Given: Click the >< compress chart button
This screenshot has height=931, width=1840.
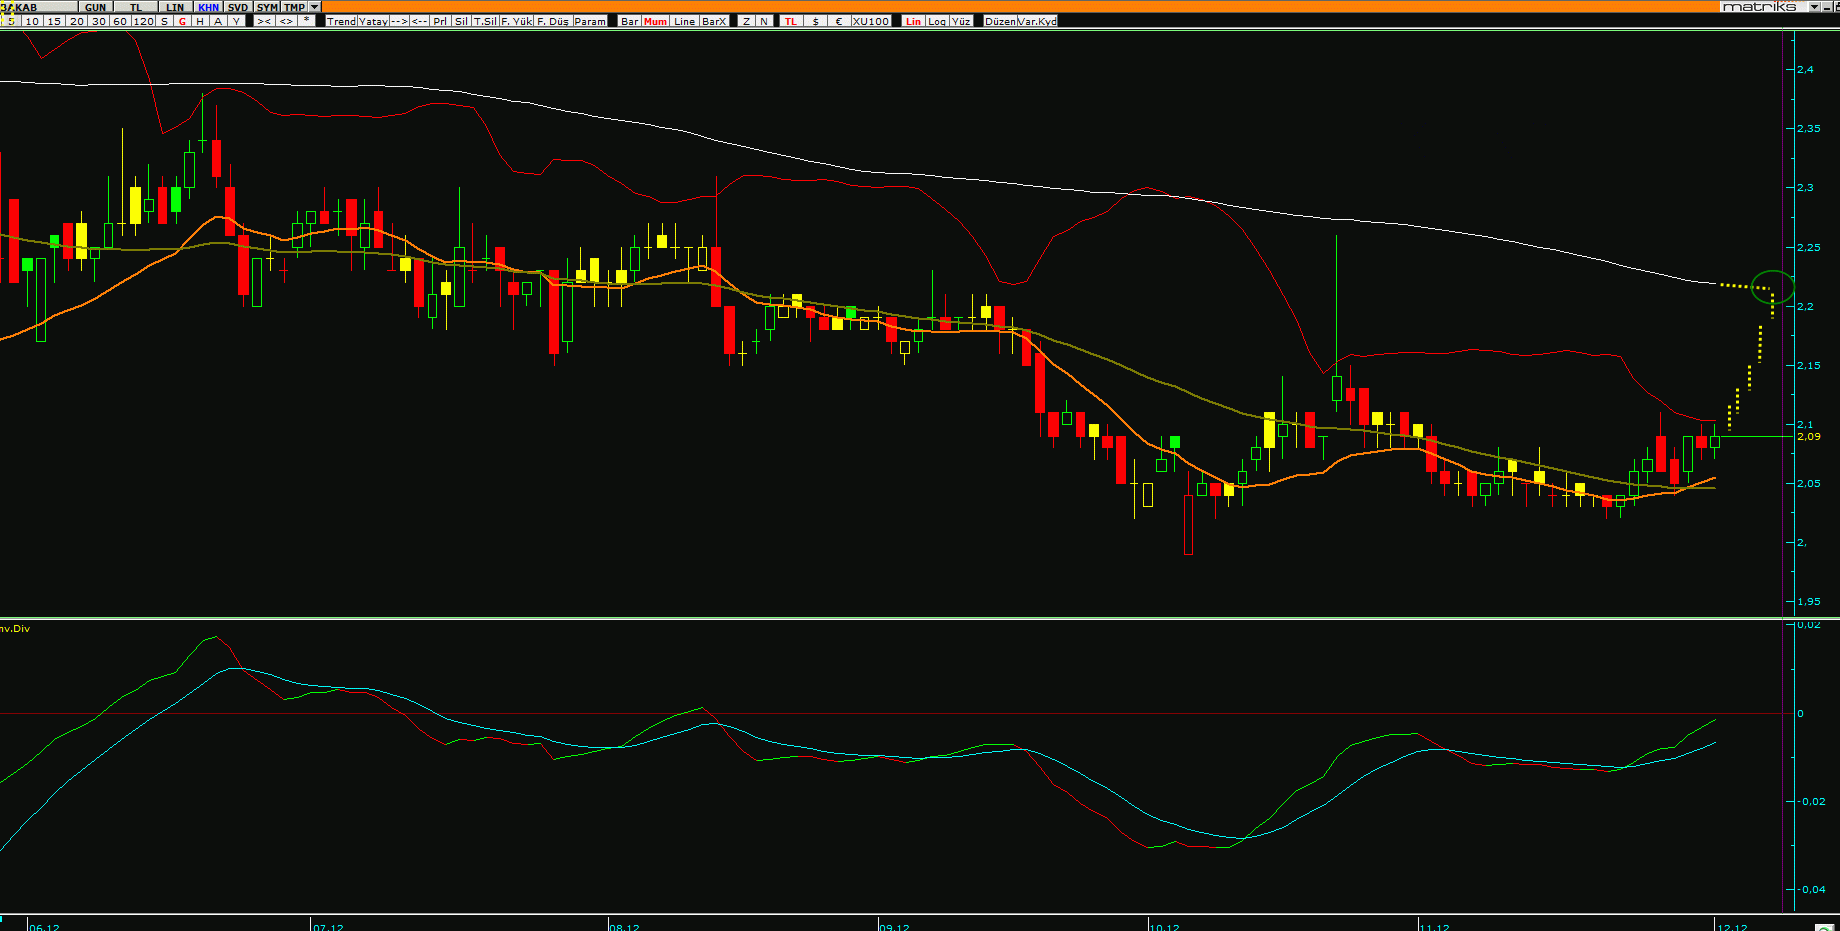Looking at the screenshot, I should tap(264, 21).
